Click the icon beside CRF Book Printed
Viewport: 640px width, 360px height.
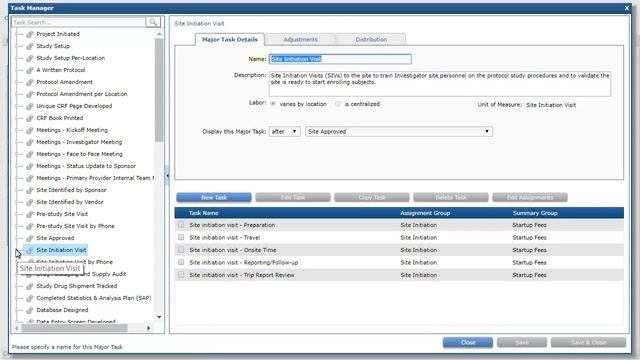(x=29, y=118)
